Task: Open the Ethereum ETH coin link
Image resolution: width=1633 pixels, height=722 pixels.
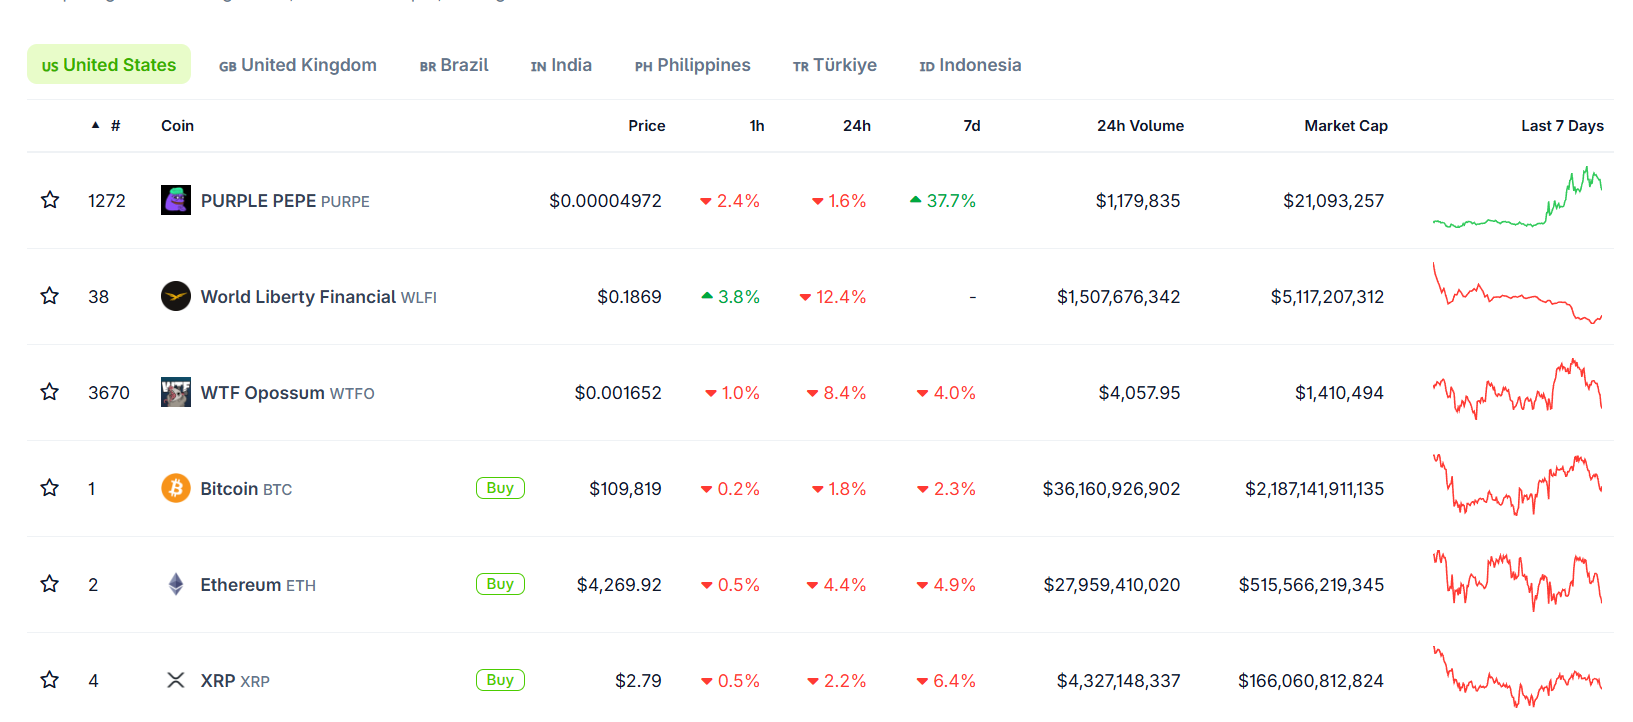Action: pyautogui.click(x=258, y=585)
